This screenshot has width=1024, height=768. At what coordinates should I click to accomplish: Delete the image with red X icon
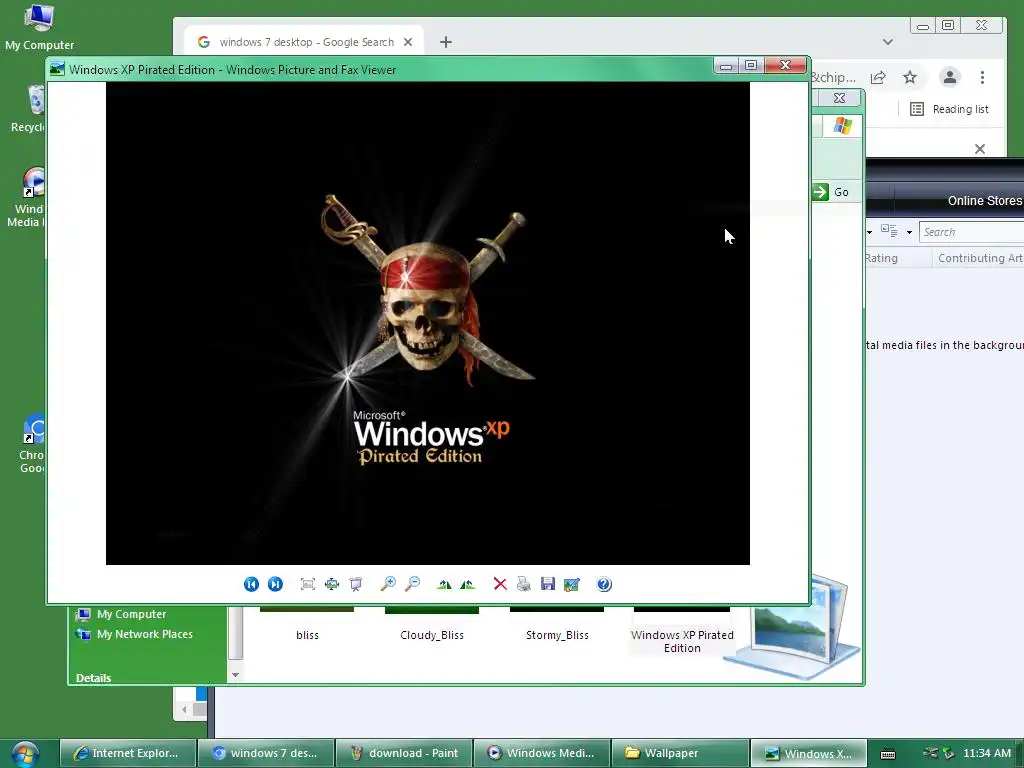[x=500, y=584]
